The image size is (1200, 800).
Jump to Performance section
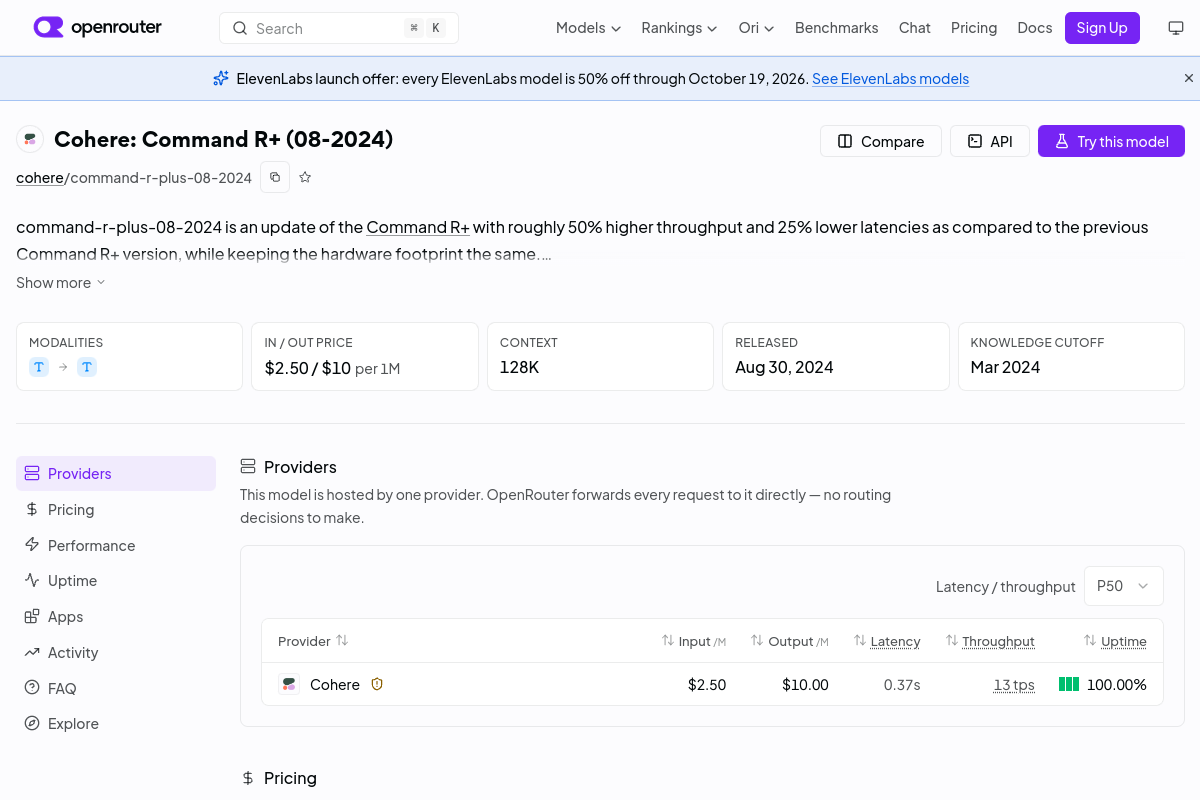(x=116, y=546)
